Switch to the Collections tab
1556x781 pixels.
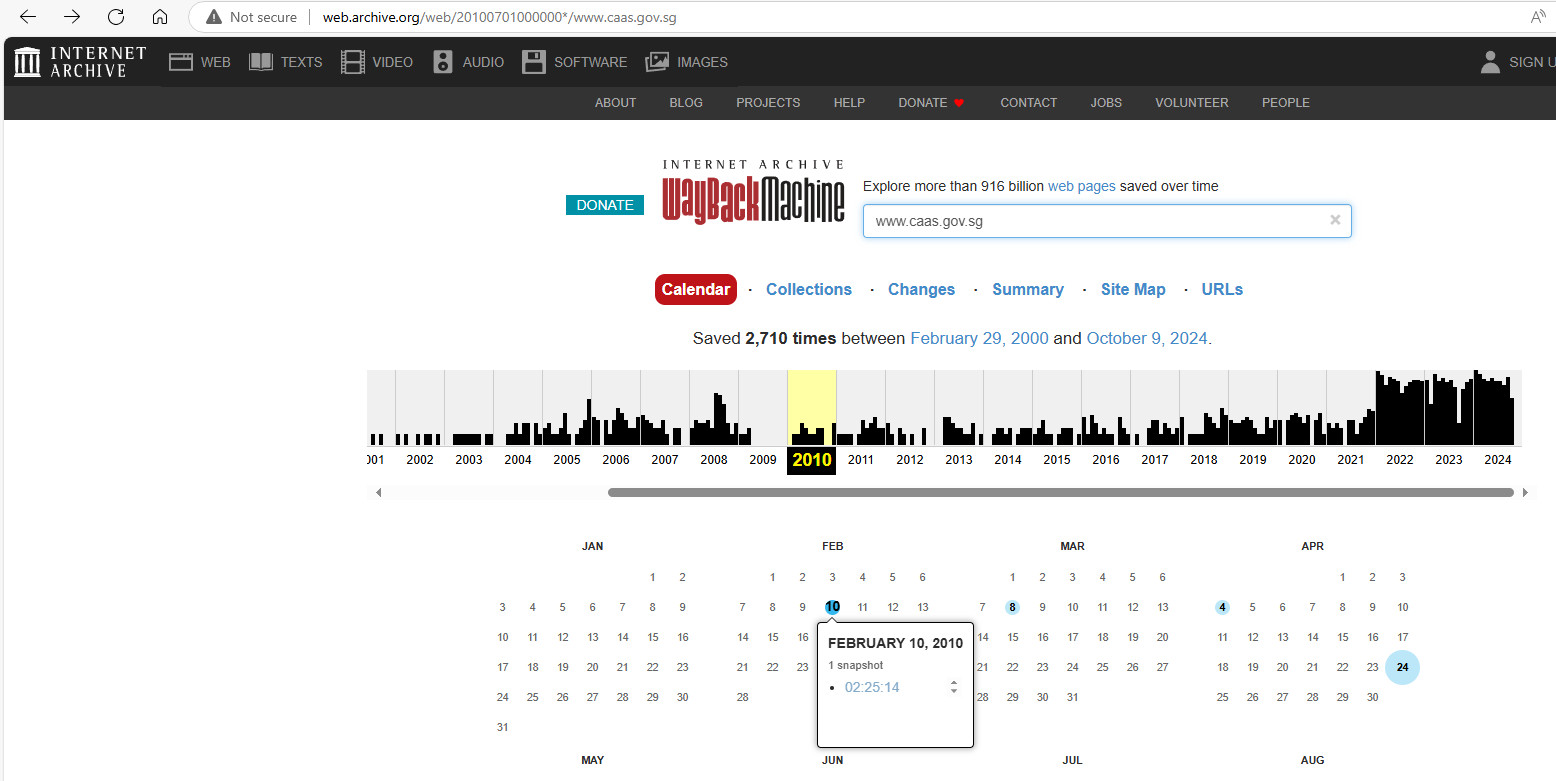coord(809,289)
